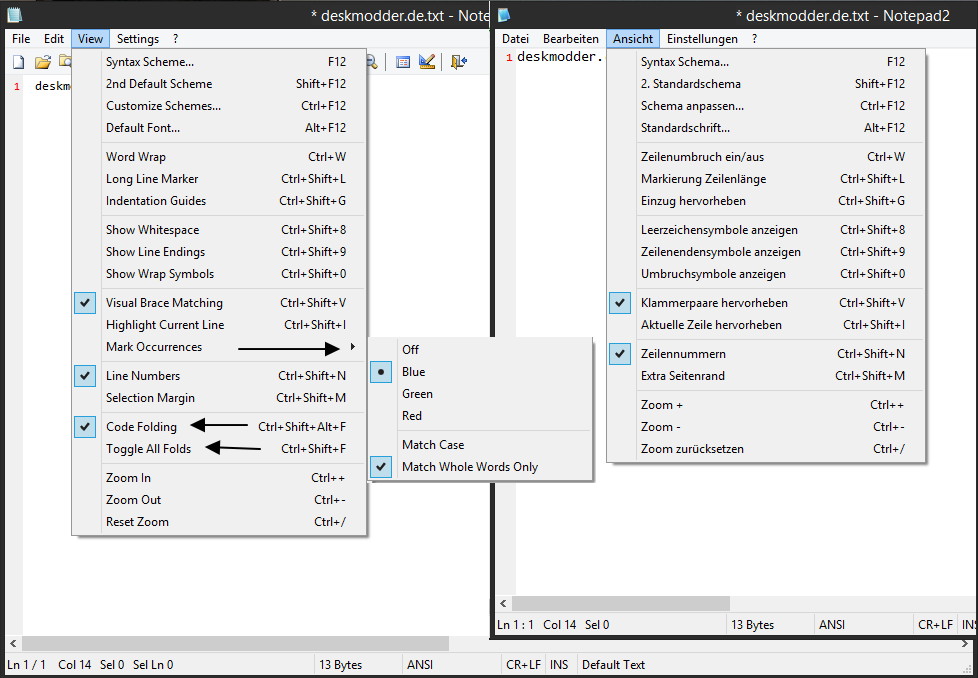Close the open View menu
The image size is (978, 678).
click(x=90, y=39)
